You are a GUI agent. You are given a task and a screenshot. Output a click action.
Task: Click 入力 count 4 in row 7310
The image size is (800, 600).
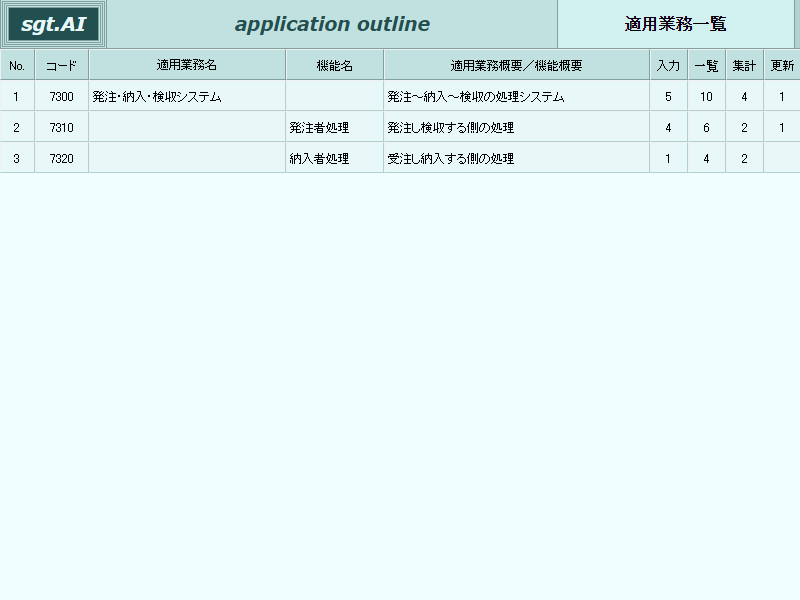pyautogui.click(x=668, y=128)
